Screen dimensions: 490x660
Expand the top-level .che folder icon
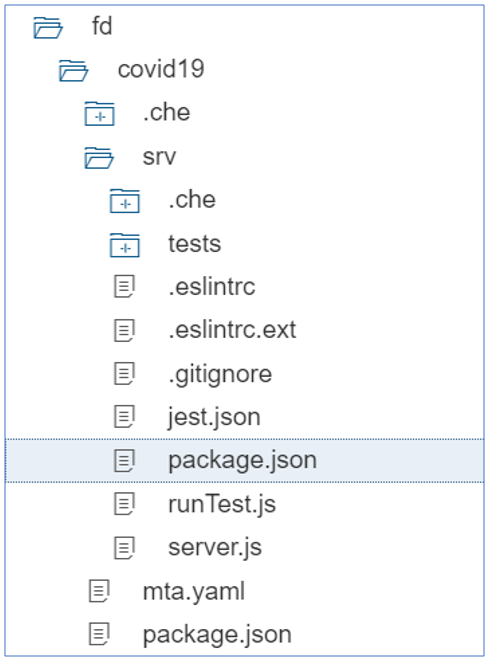99,114
